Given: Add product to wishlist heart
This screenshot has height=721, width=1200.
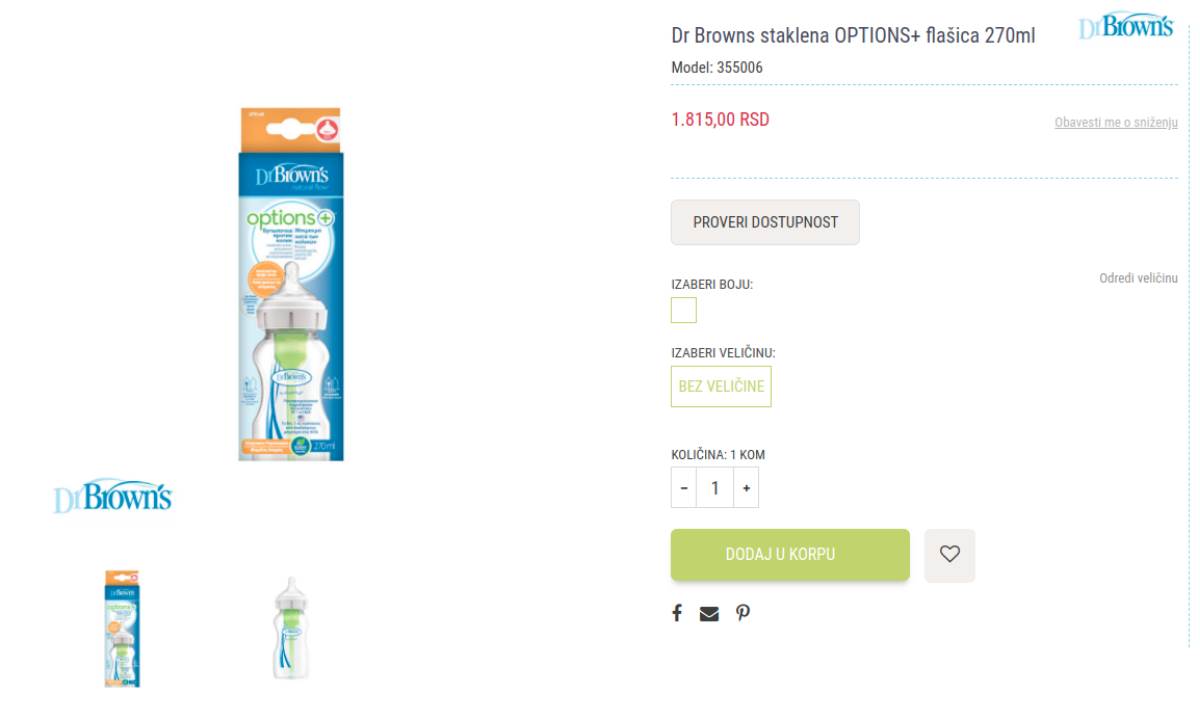Looking at the screenshot, I should [949, 554].
